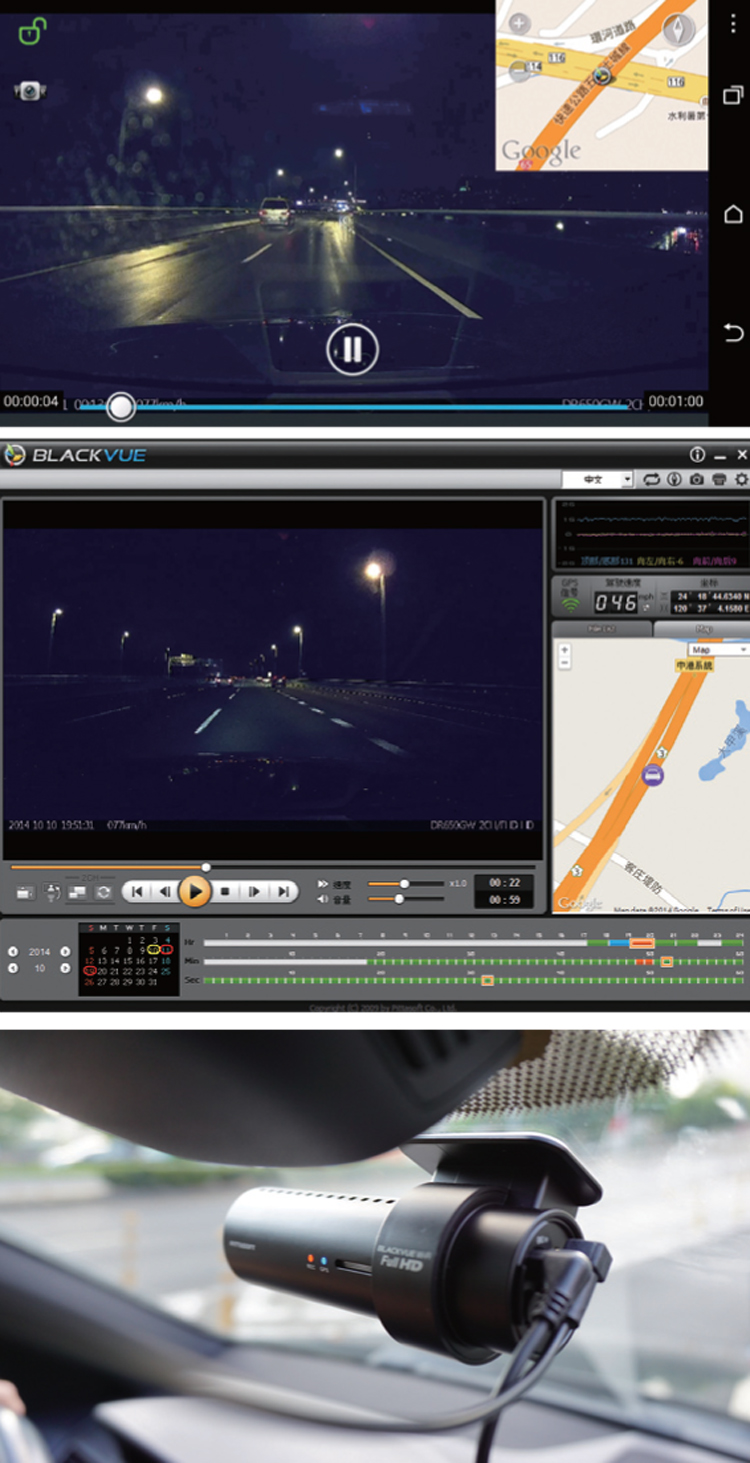Go to the next year with the arrow
Screen dimensions: 750x1463
[x=66, y=951]
